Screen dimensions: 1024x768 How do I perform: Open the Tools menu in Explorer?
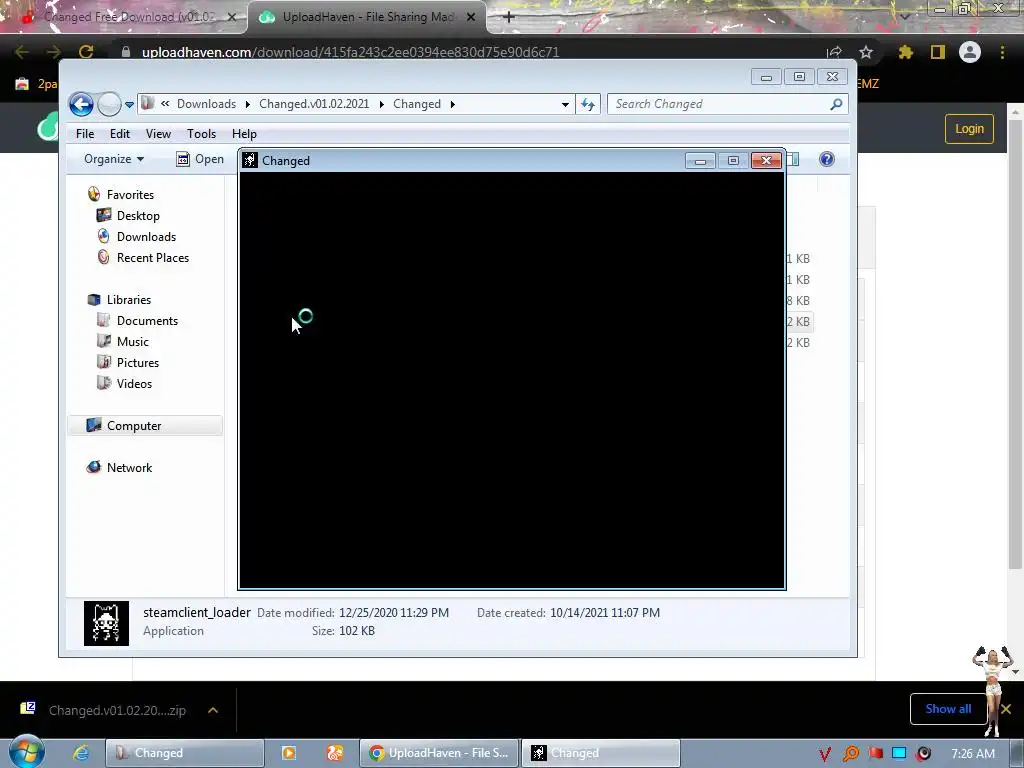pyautogui.click(x=201, y=134)
